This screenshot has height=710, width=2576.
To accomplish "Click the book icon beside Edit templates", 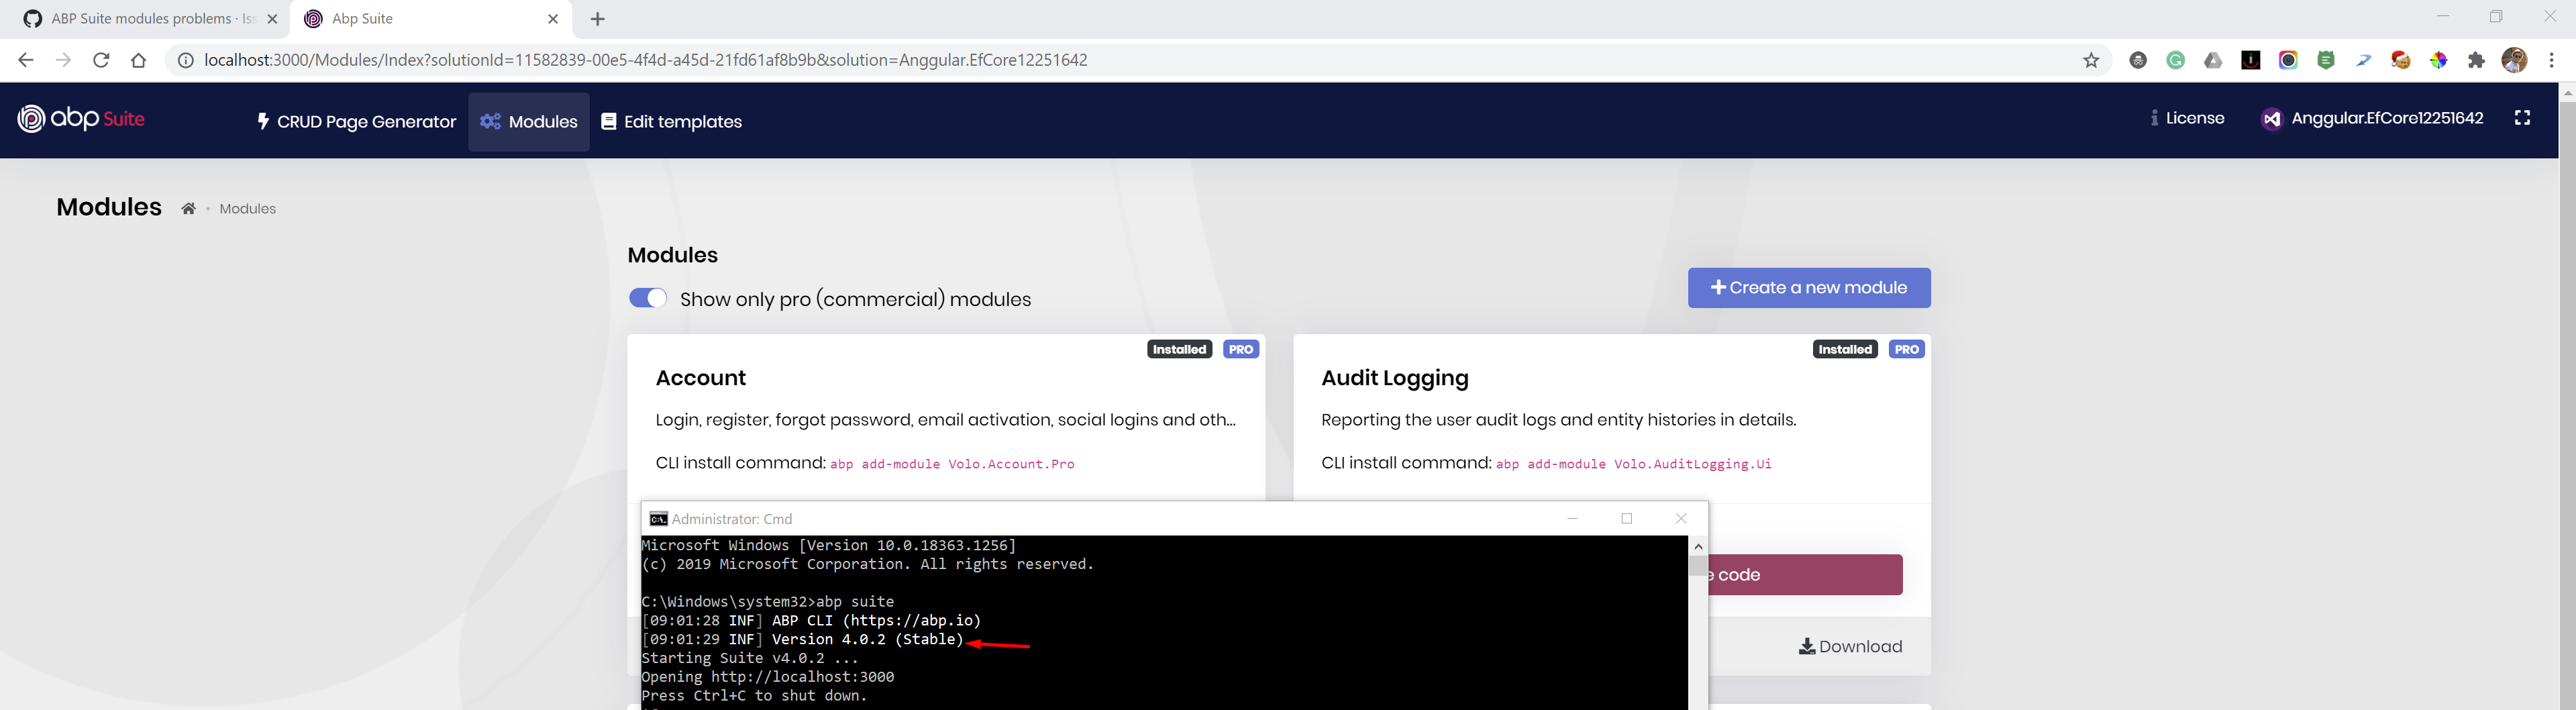I will [x=608, y=121].
